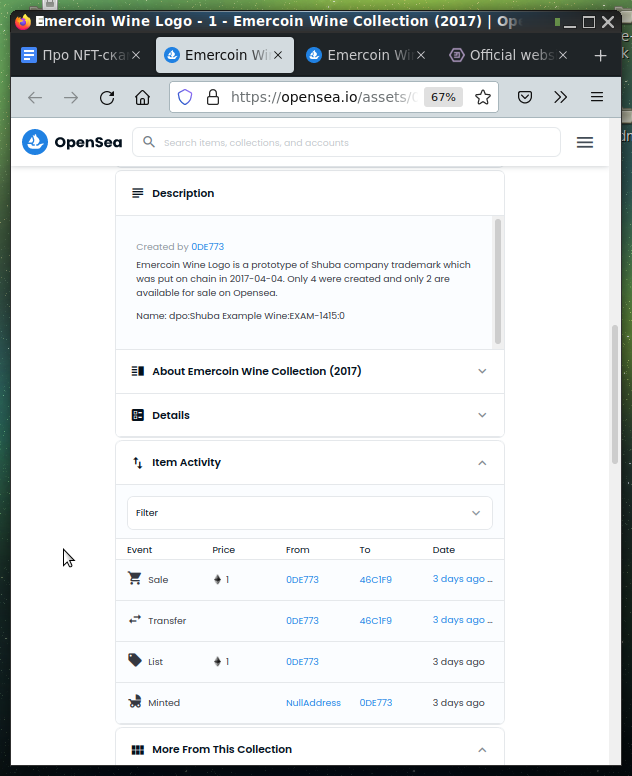Open 46C1F9 in the Sale row
Screen dimensions: 632x776
[x=375, y=580]
